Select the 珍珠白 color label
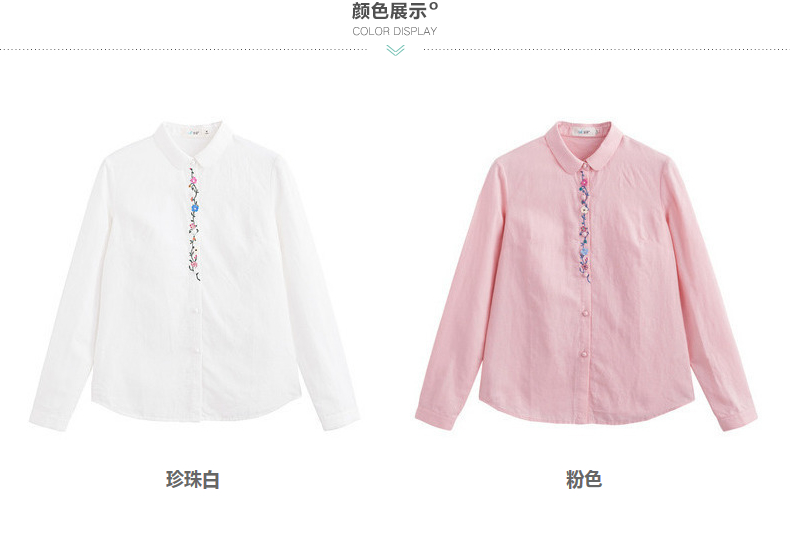Viewport: 790px width, 555px height. pyautogui.click(x=192, y=479)
